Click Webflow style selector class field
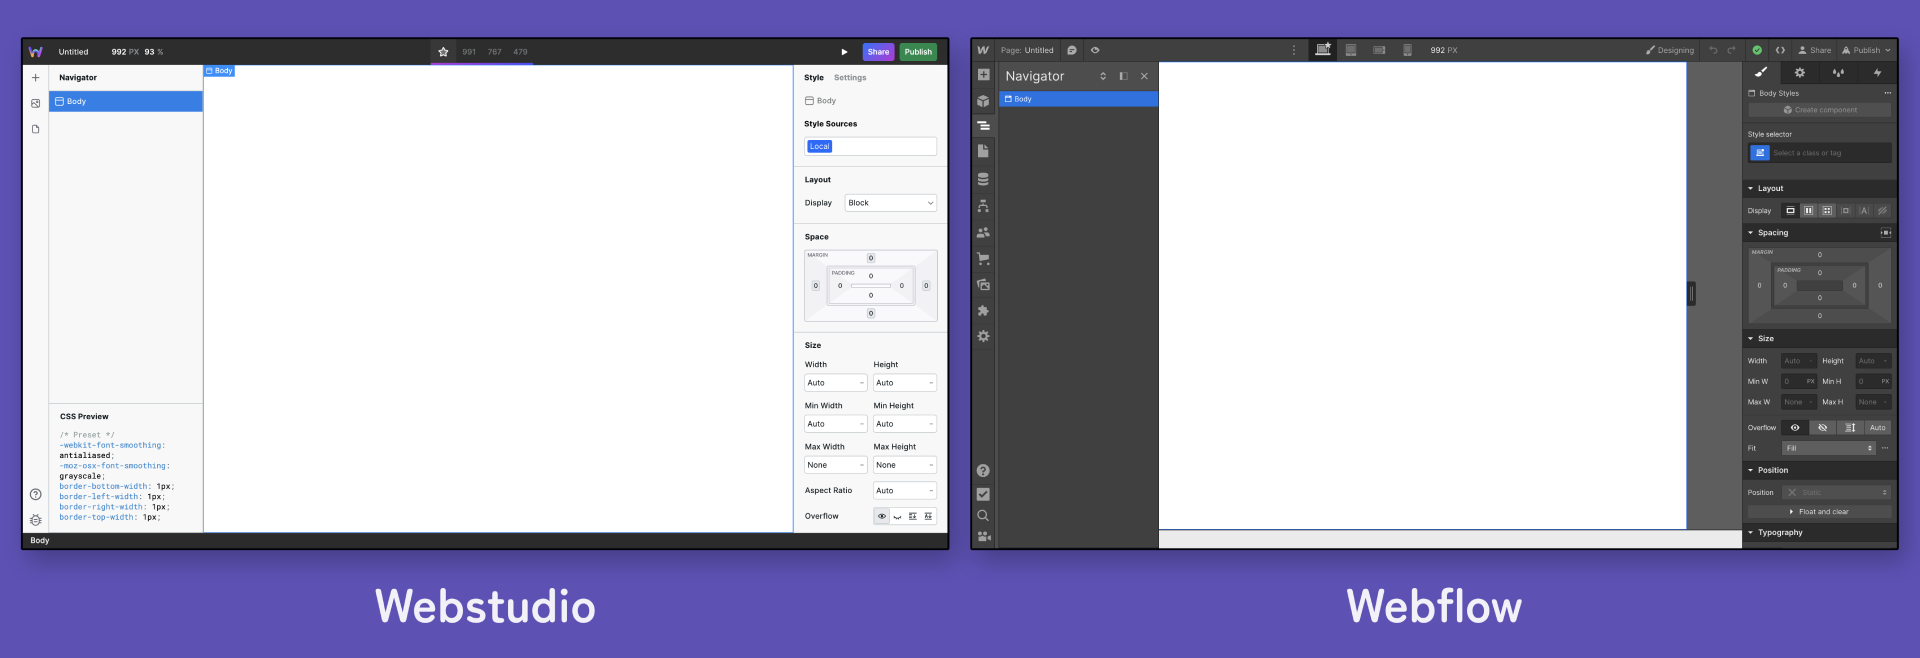This screenshot has height=658, width=1920. click(1820, 153)
